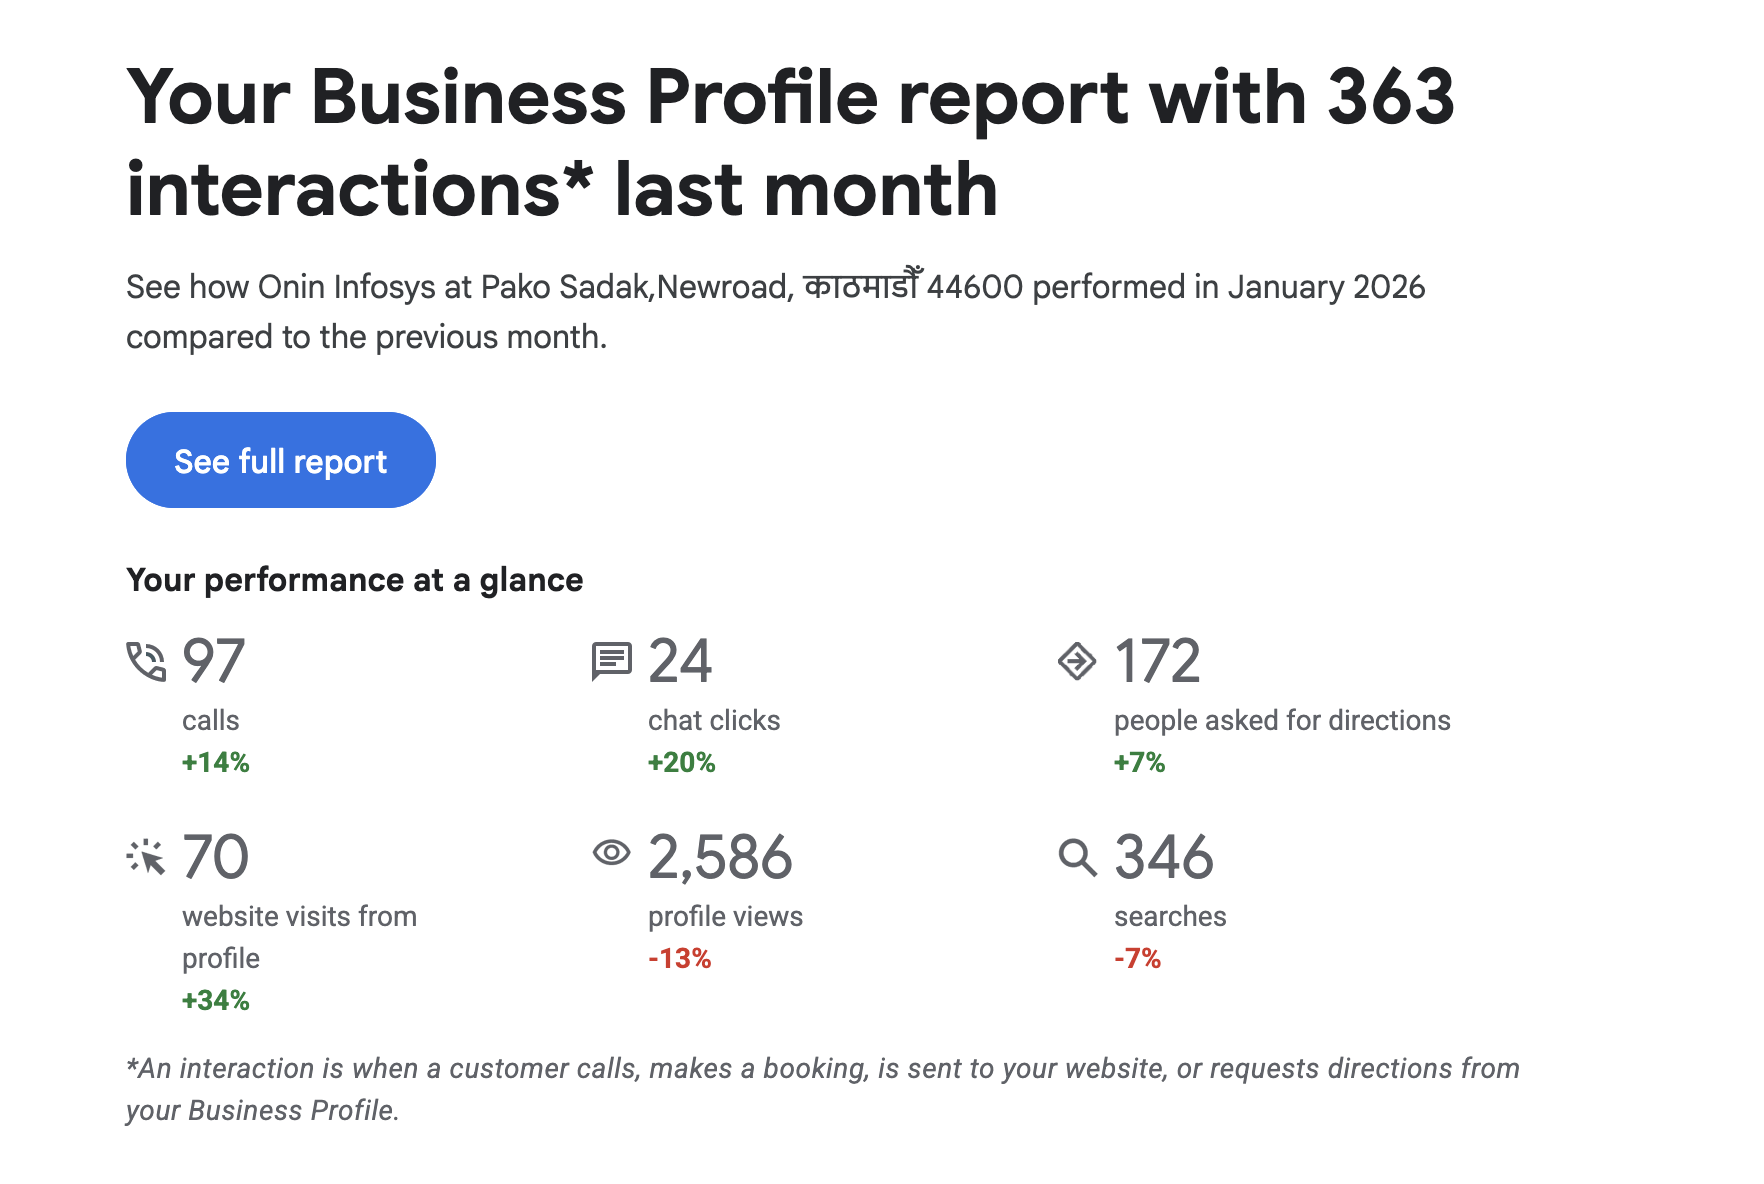Click the -7% searches change

(x=1138, y=959)
